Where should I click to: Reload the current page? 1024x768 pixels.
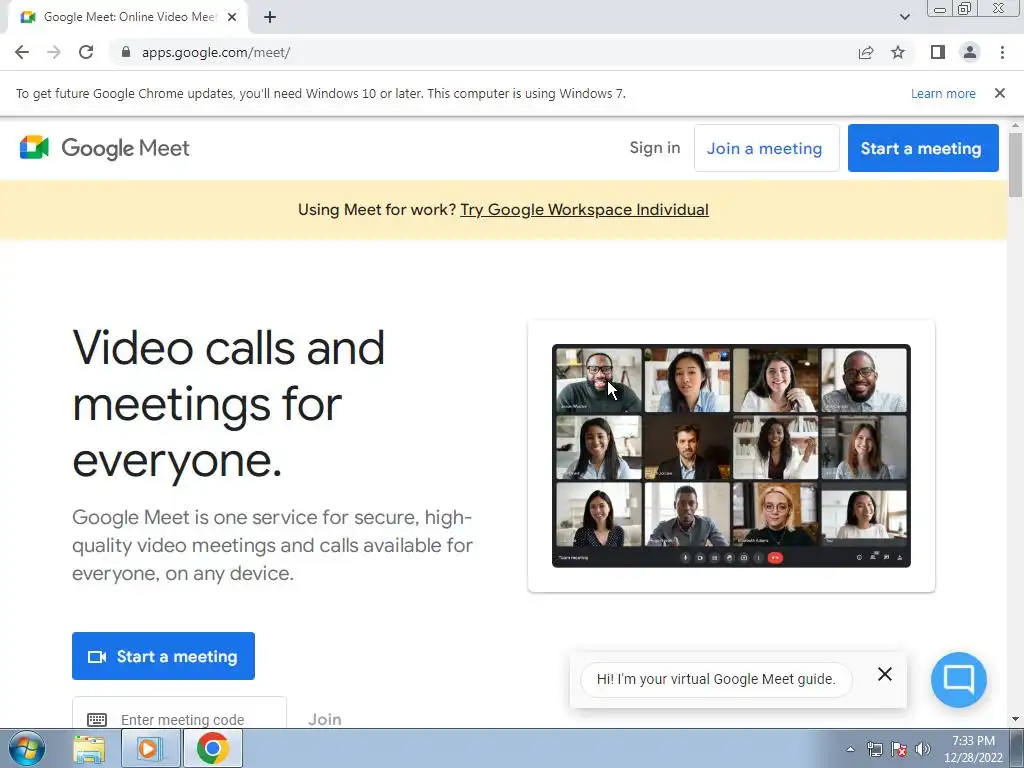(x=86, y=52)
